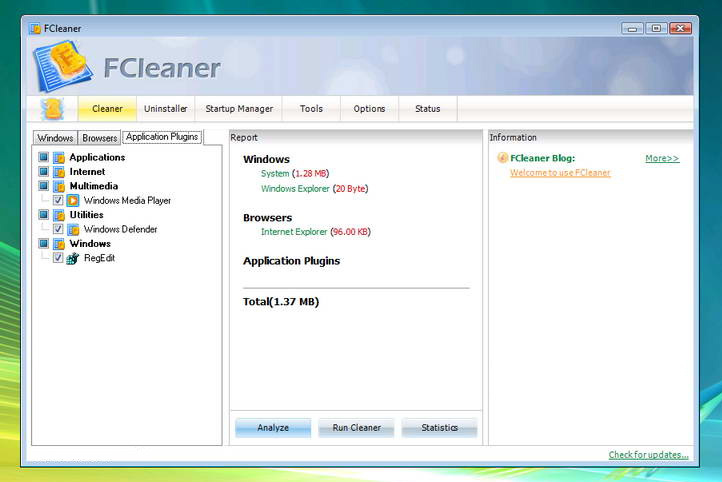Click the Run Cleaner button

[x=356, y=428]
